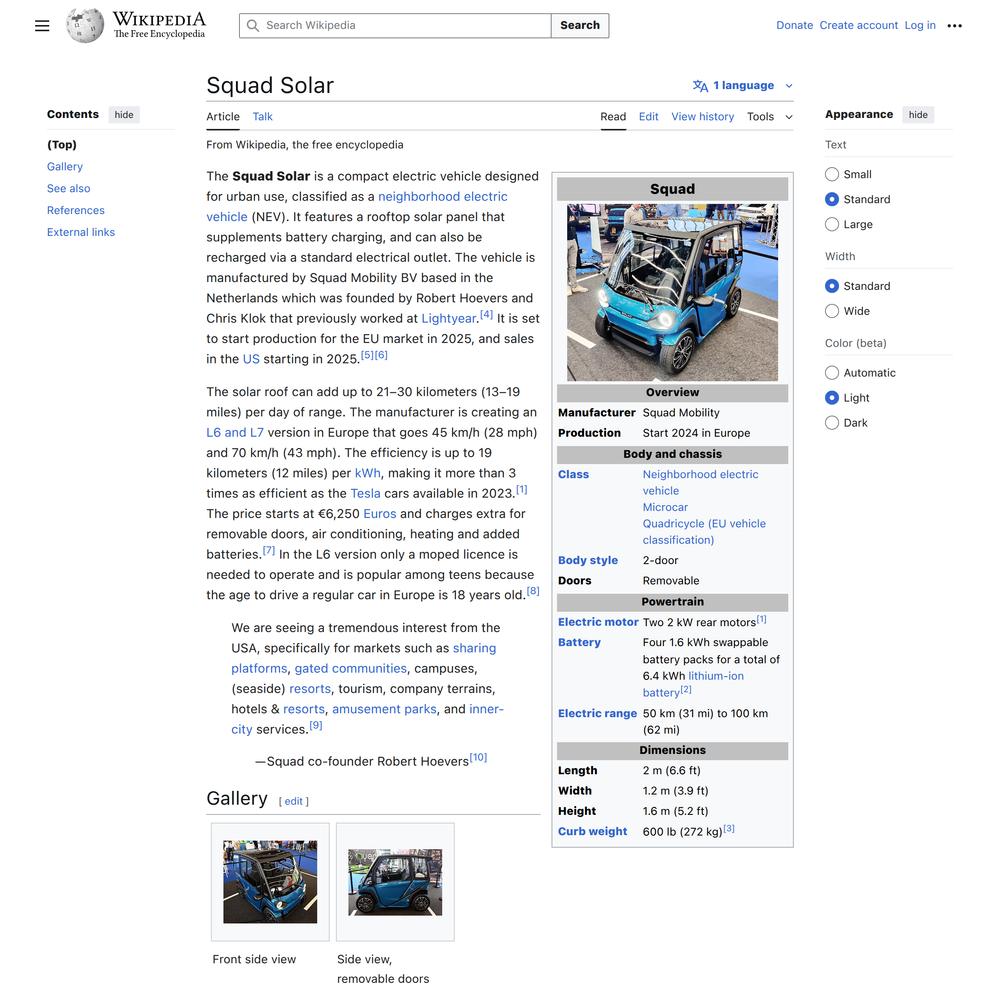Select Standard width option
This screenshot has width=1000, height=1000.
tap(832, 286)
